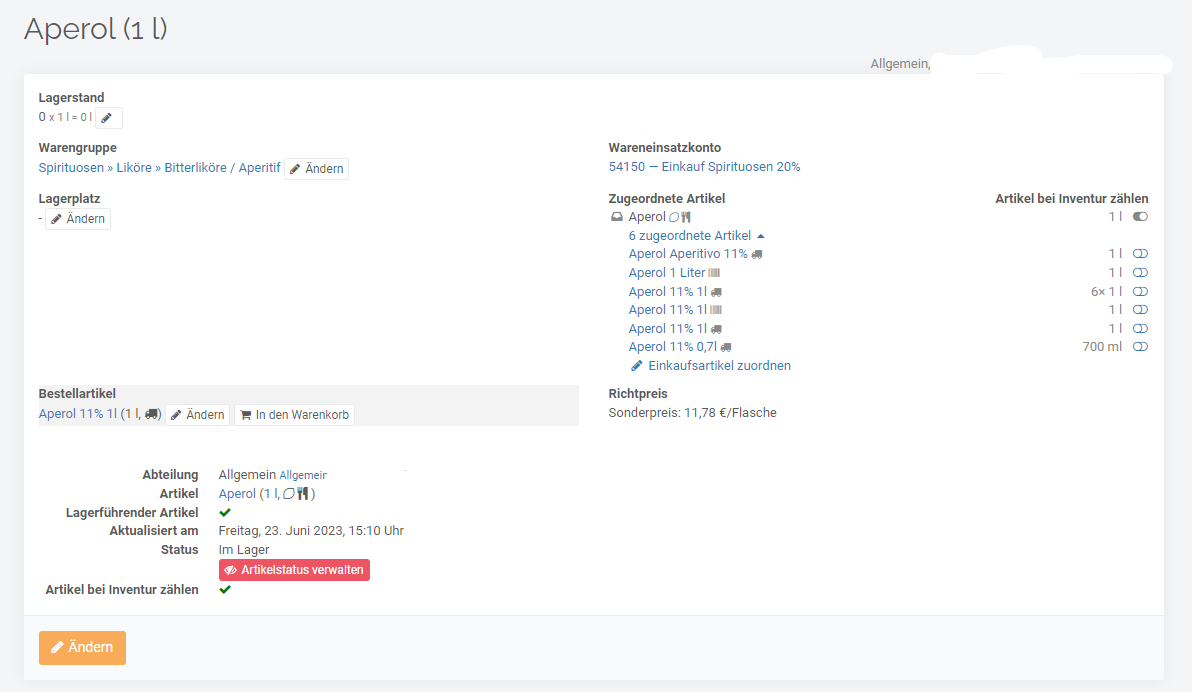Click truck icon next to Aperol 11% 0,7l
This screenshot has width=1192, height=692.
tap(726, 348)
